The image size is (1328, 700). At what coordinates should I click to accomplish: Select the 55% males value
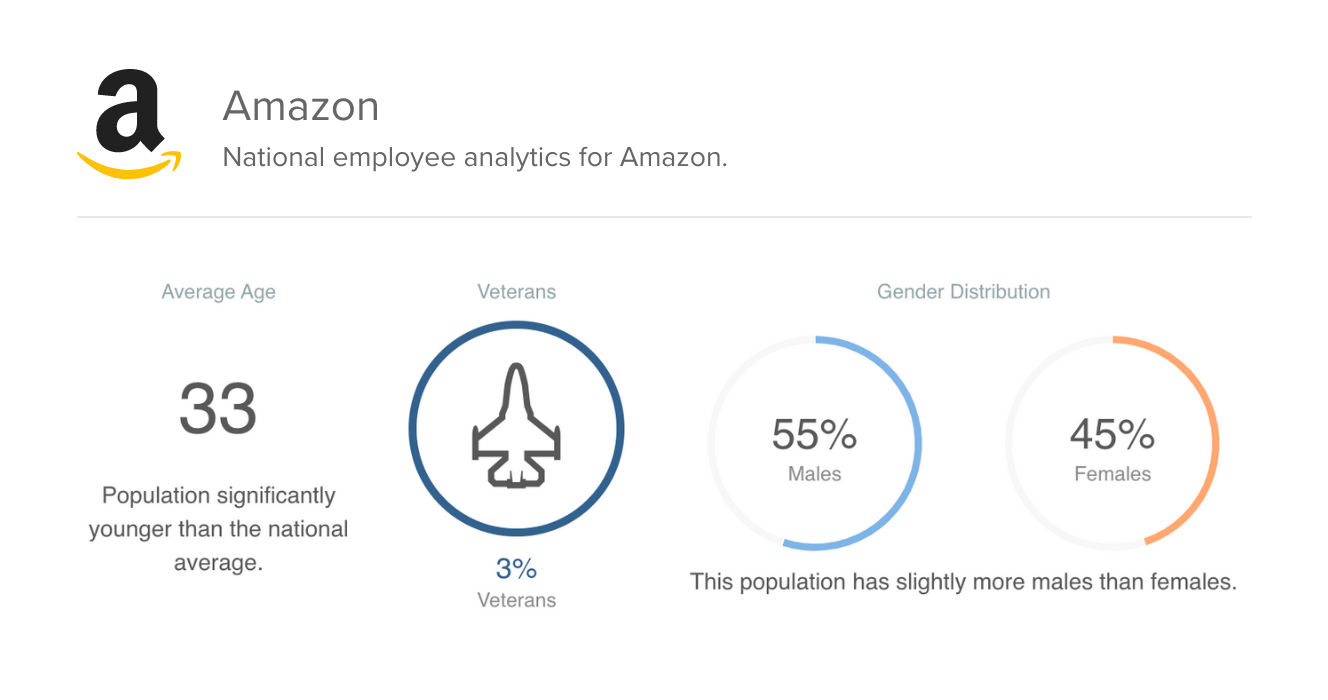814,435
